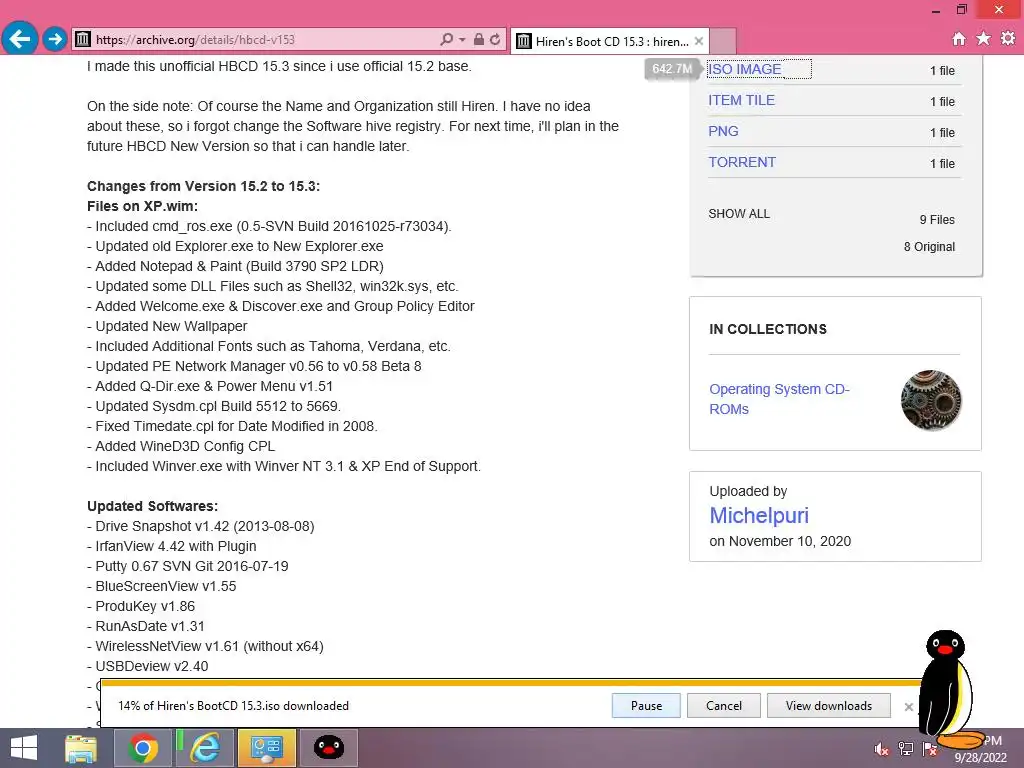Open the Action Center flag icon
This screenshot has width=1024, height=768.
929,749
